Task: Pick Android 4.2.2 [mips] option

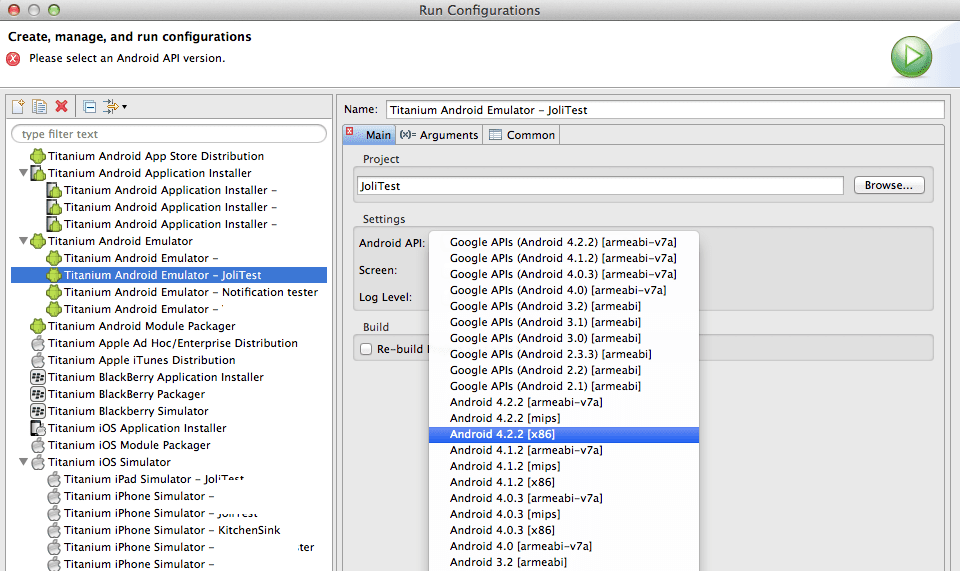Action: tap(564, 418)
